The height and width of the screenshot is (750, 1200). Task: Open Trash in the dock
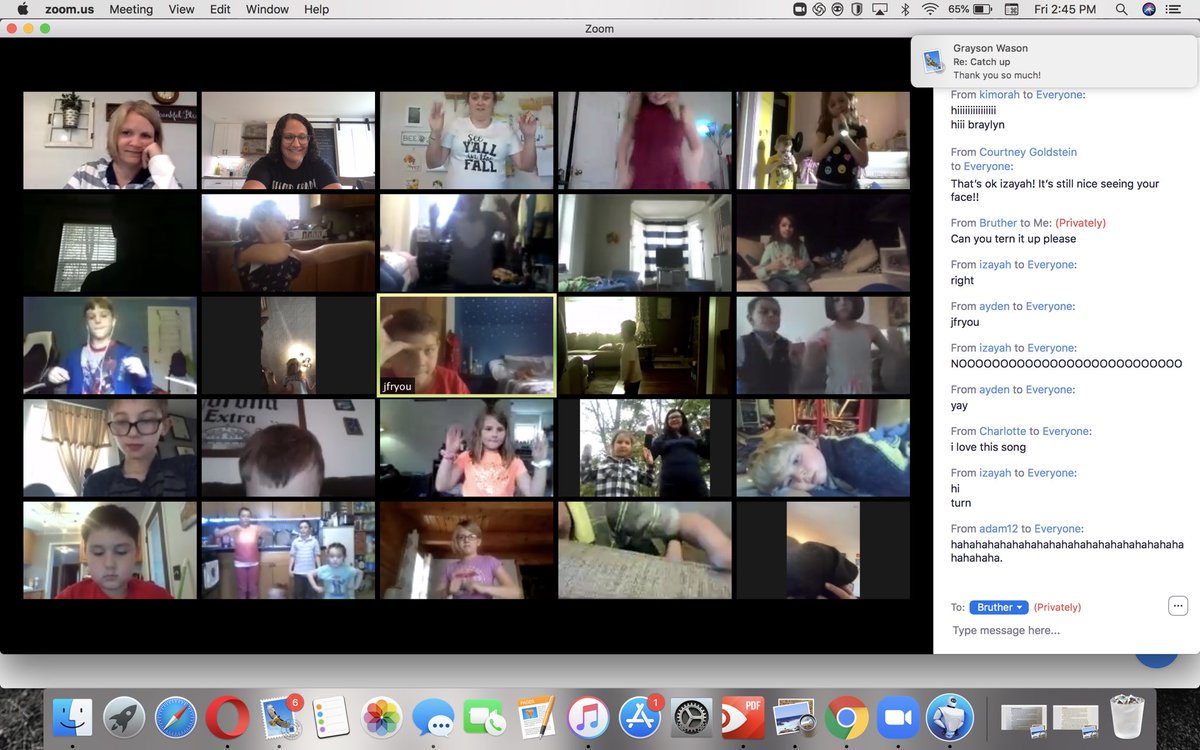pyautogui.click(x=1127, y=717)
